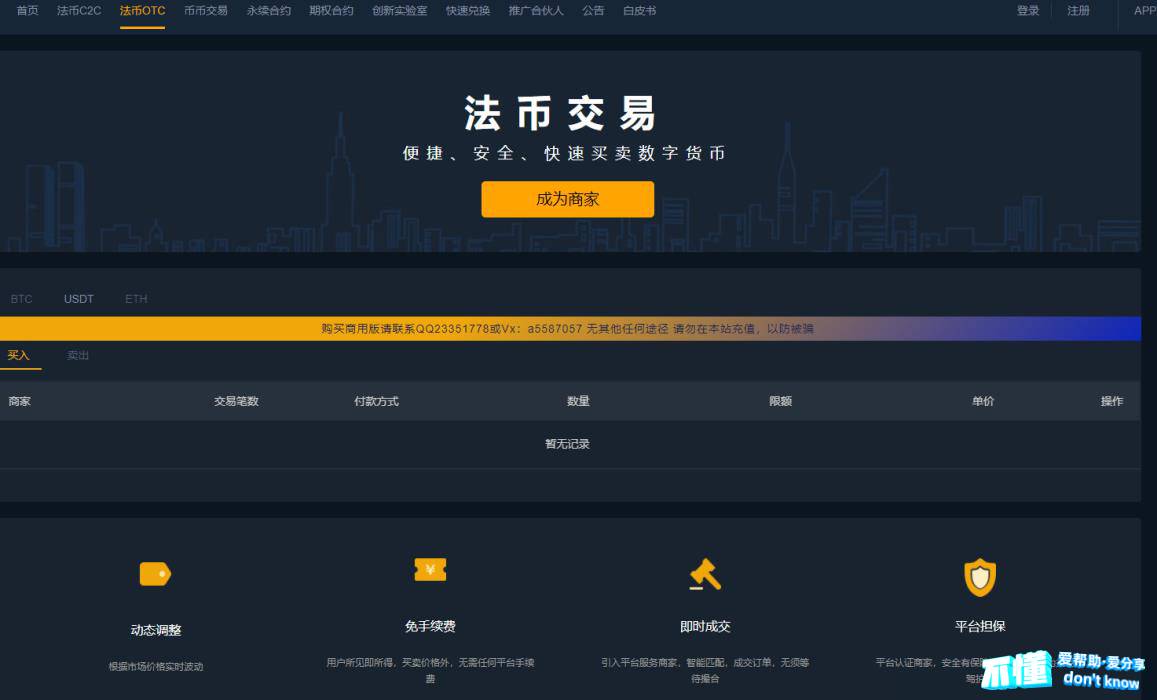Go to 快速兑换

coord(468,10)
